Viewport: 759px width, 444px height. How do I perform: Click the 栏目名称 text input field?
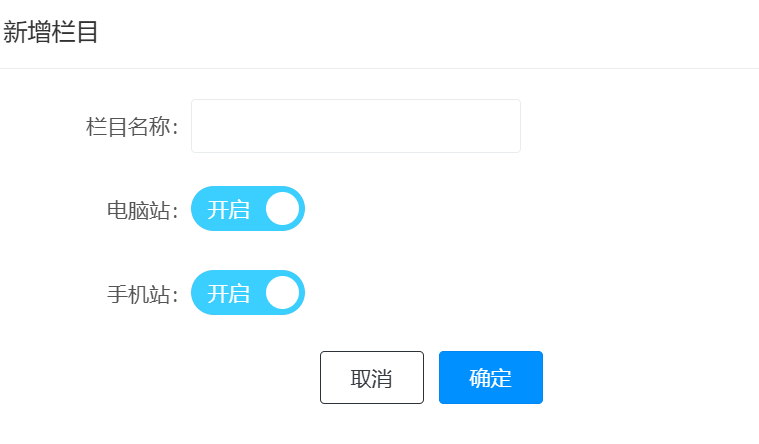355,126
